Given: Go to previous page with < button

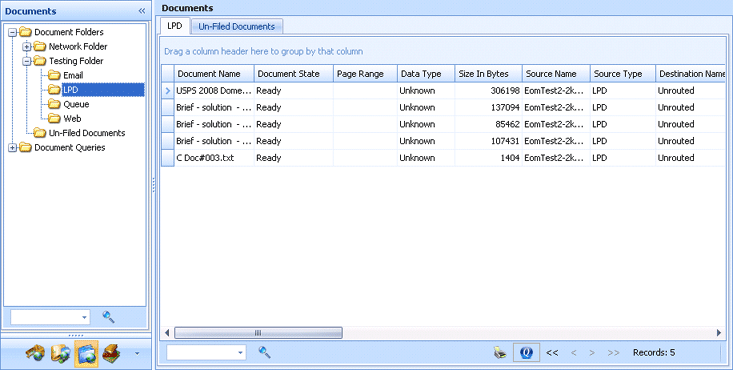Looking at the screenshot, I should click(574, 353).
